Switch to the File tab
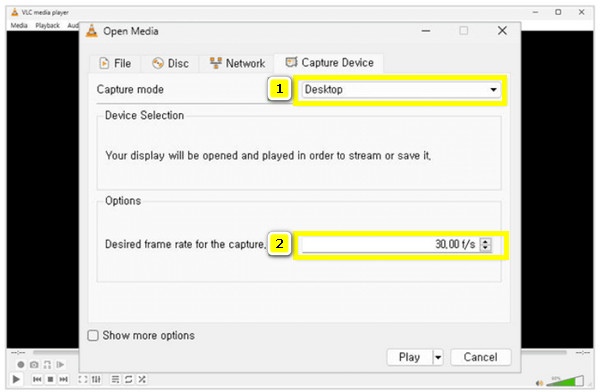The height and width of the screenshot is (392, 600). (115, 63)
